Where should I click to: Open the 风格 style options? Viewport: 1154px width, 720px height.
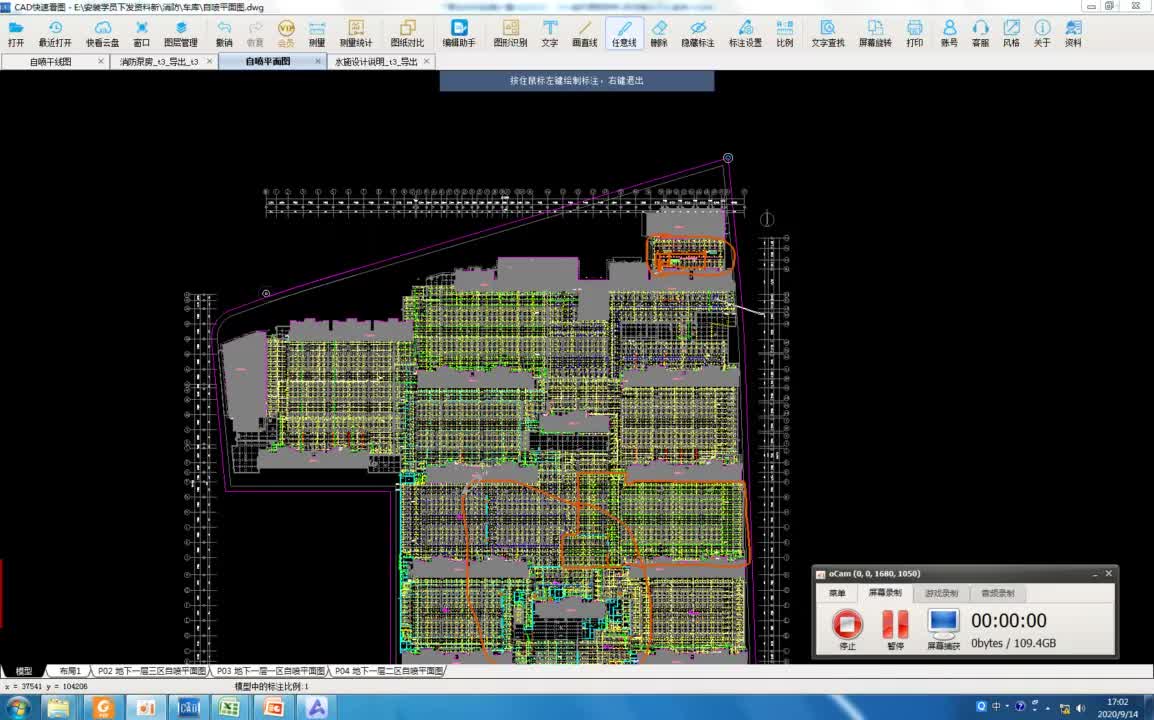pos(1011,33)
